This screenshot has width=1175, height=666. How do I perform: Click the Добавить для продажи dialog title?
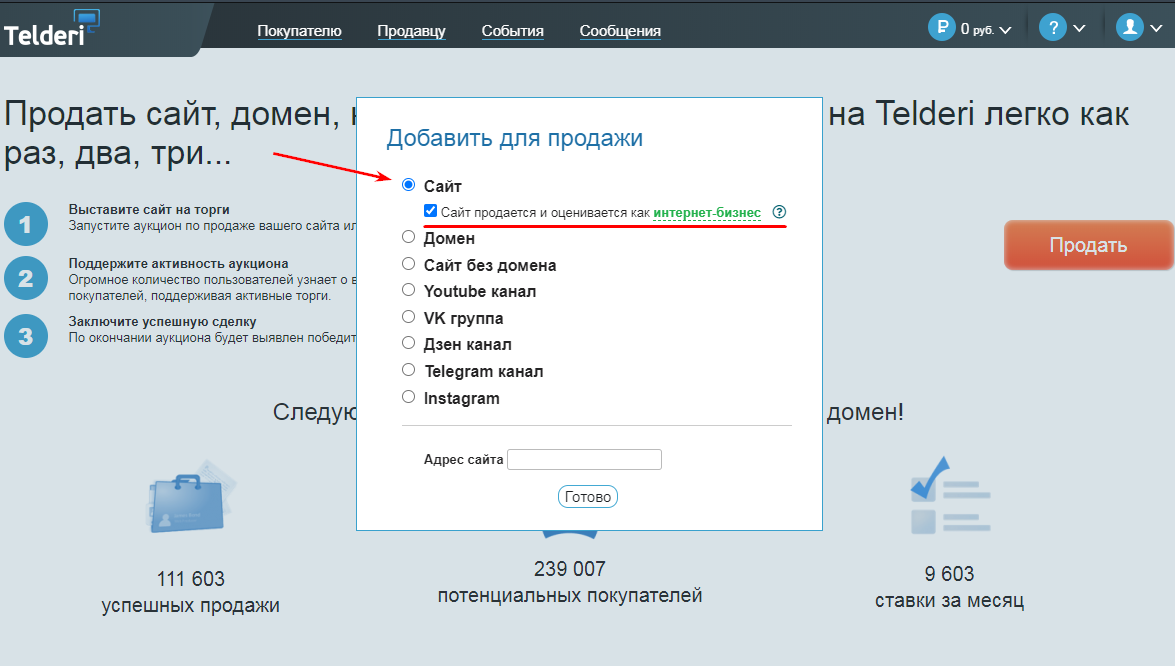click(514, 138)
